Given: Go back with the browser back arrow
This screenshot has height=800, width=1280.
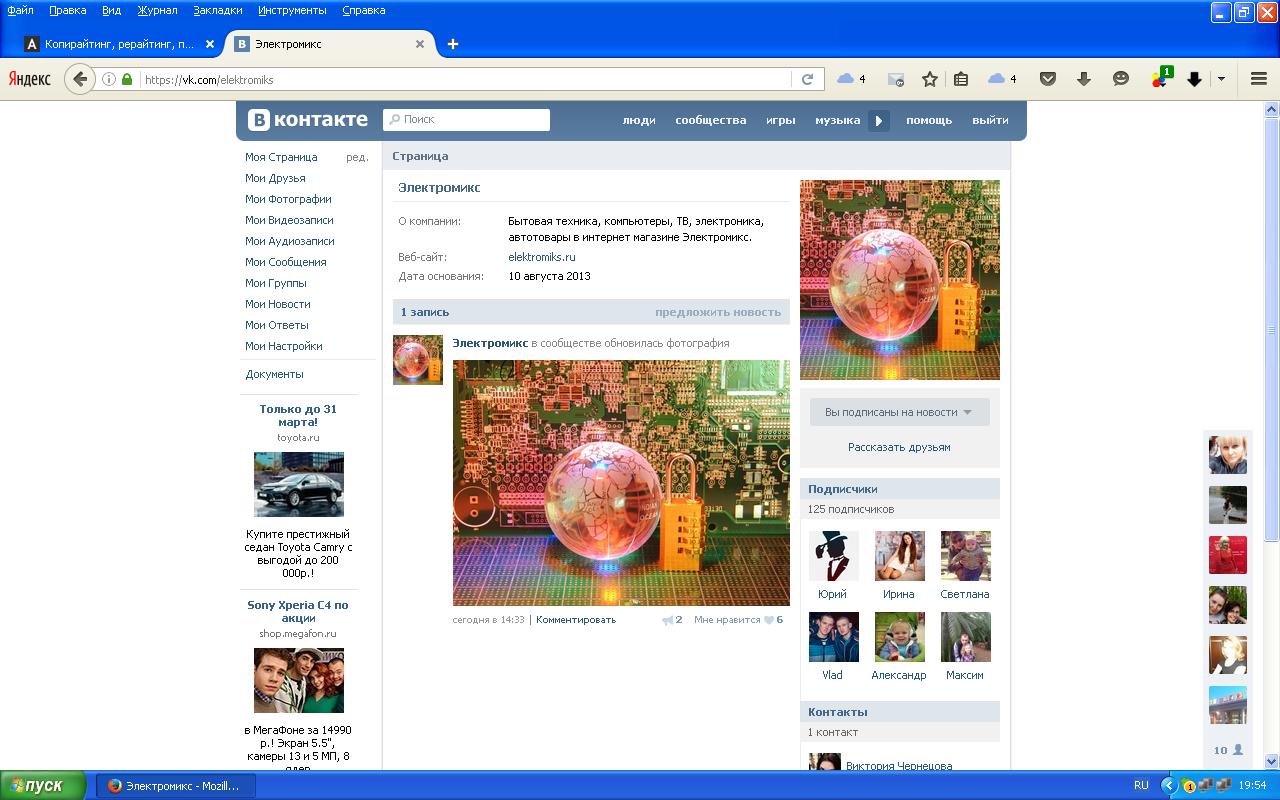Looking at the screenshot, I should coord(80,79).
